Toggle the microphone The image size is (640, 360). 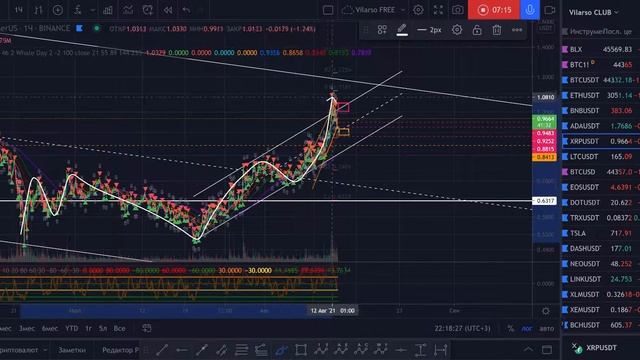[x=530, y=10]
